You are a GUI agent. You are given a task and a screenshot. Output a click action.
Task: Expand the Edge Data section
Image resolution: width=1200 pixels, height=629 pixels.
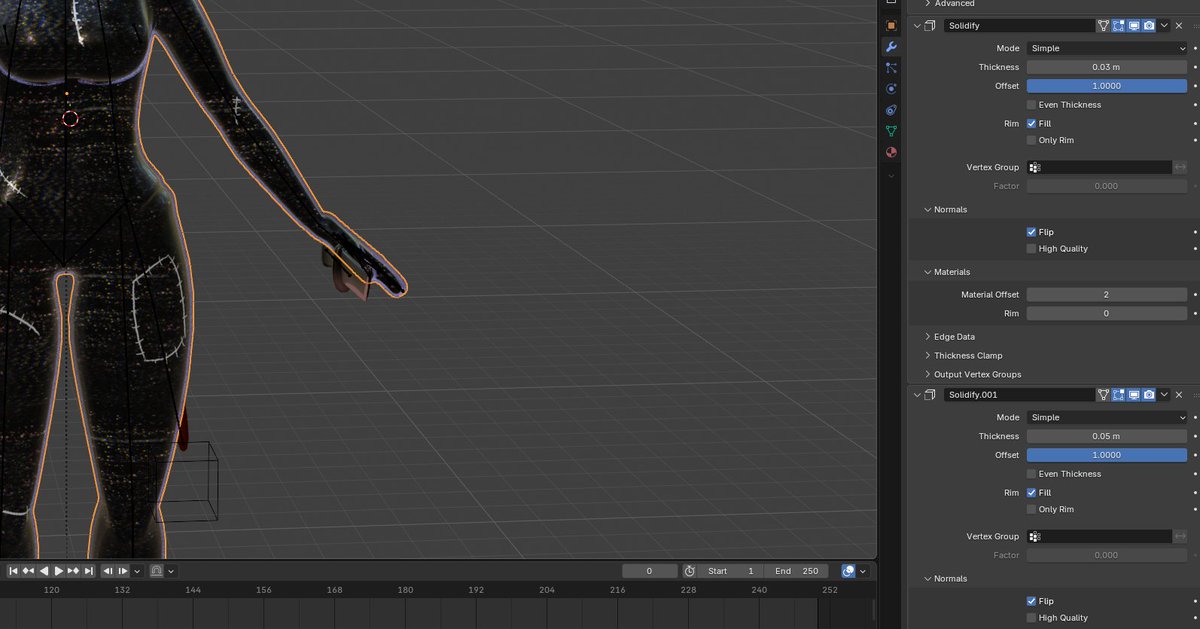point(948,337)
